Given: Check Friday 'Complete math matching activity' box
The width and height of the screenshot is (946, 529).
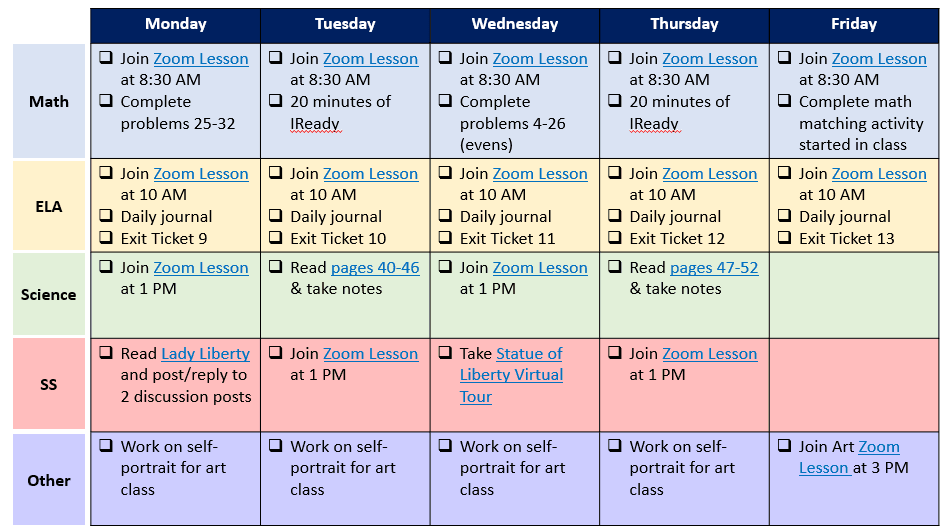Looking at the screenshot, I should click(784, 101).
